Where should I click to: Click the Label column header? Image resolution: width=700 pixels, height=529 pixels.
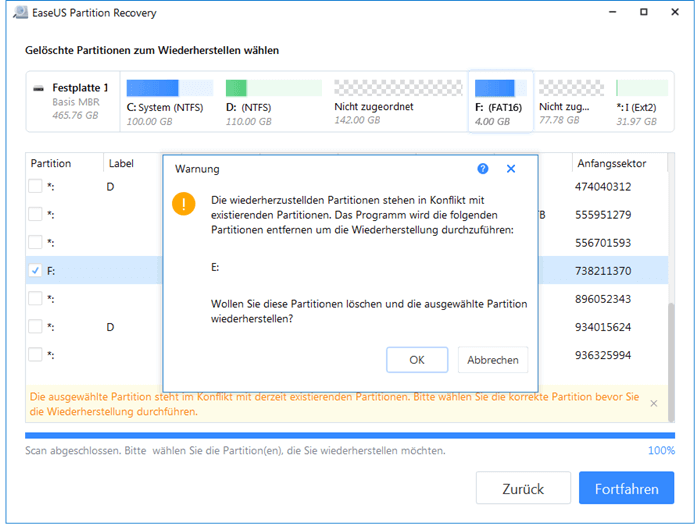121,163
